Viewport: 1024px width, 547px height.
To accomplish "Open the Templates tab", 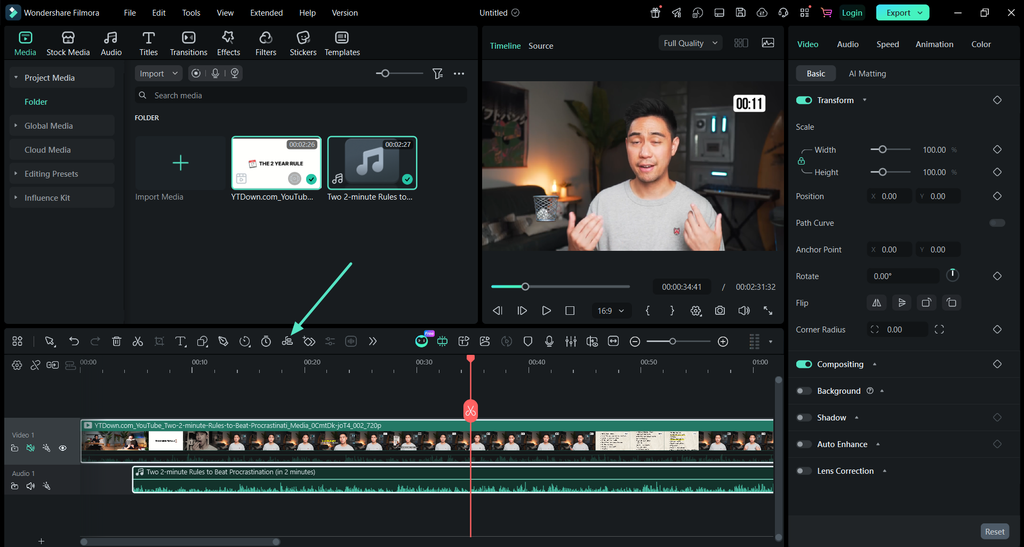I will coord(342,44).
